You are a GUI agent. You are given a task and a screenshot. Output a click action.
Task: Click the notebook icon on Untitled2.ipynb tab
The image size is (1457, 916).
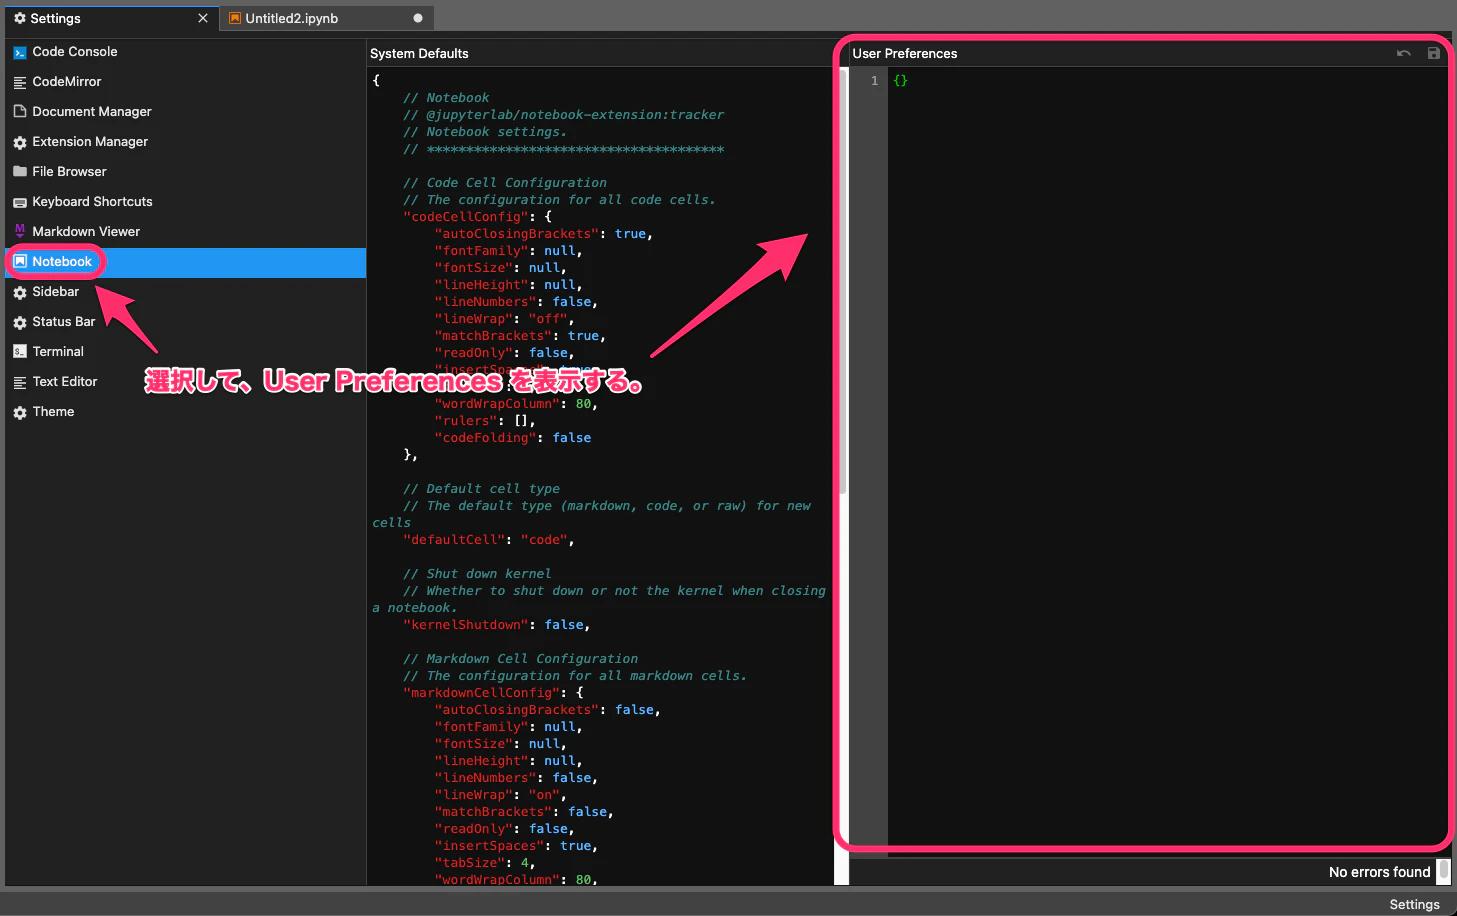(x=235, y=18)
